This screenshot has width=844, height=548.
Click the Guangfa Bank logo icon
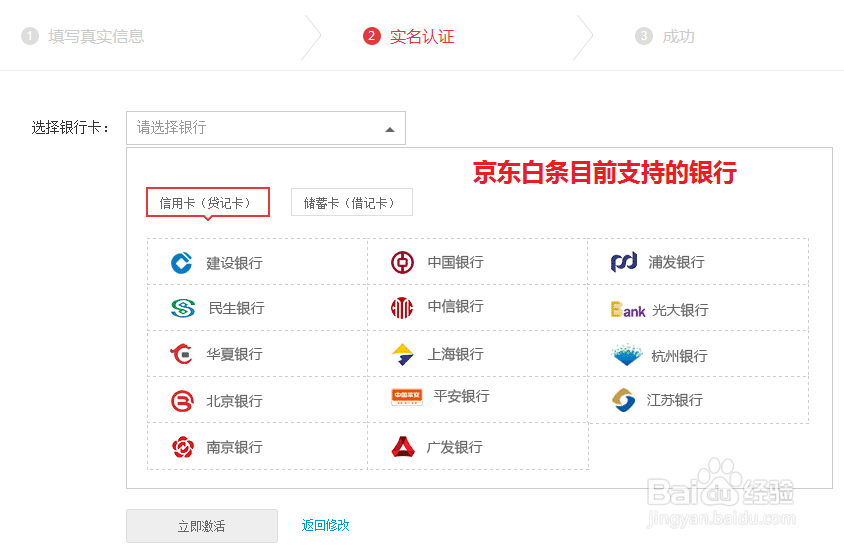403,446
